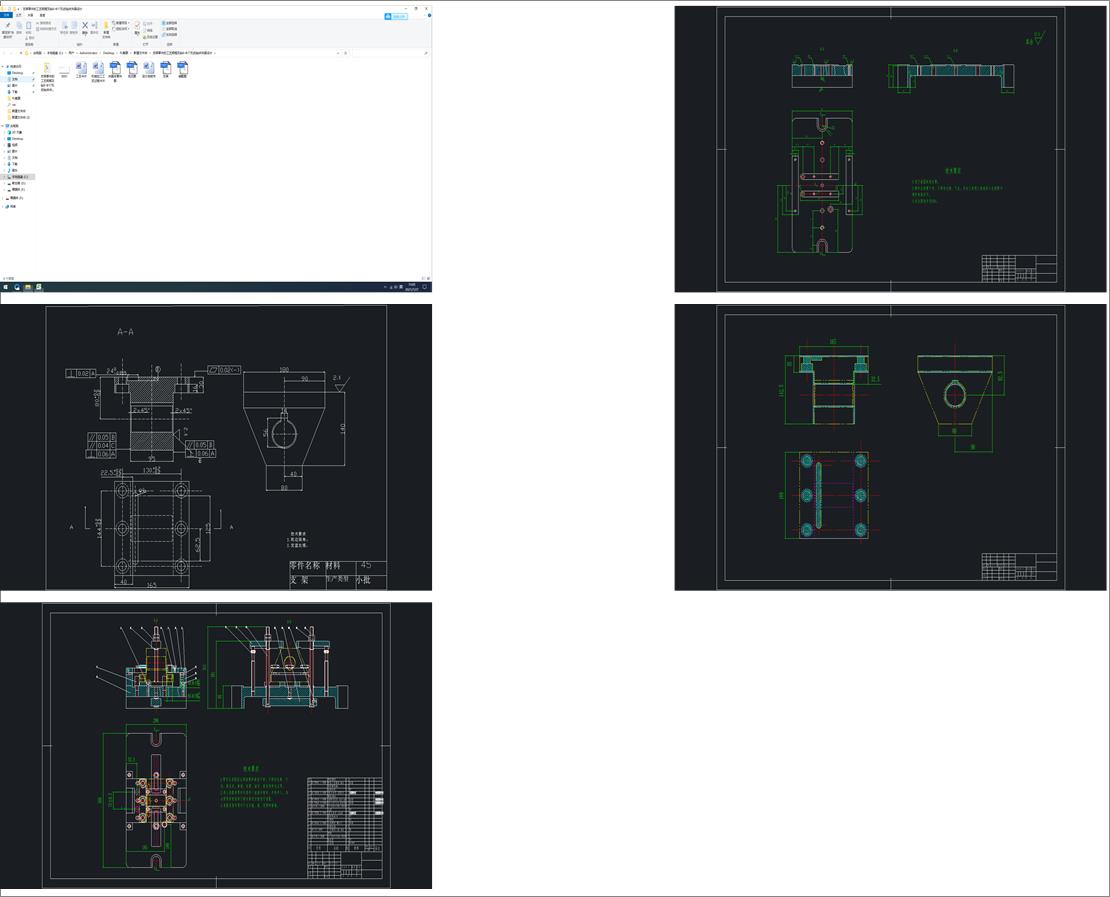Collapse the Quick access tree section
This screenshot has width=1110, height=897.
click(x=2, y=67)
